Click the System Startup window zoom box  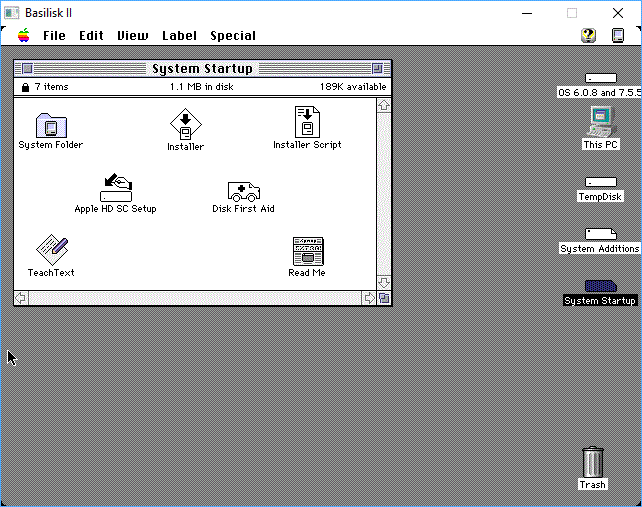[377, 68]
